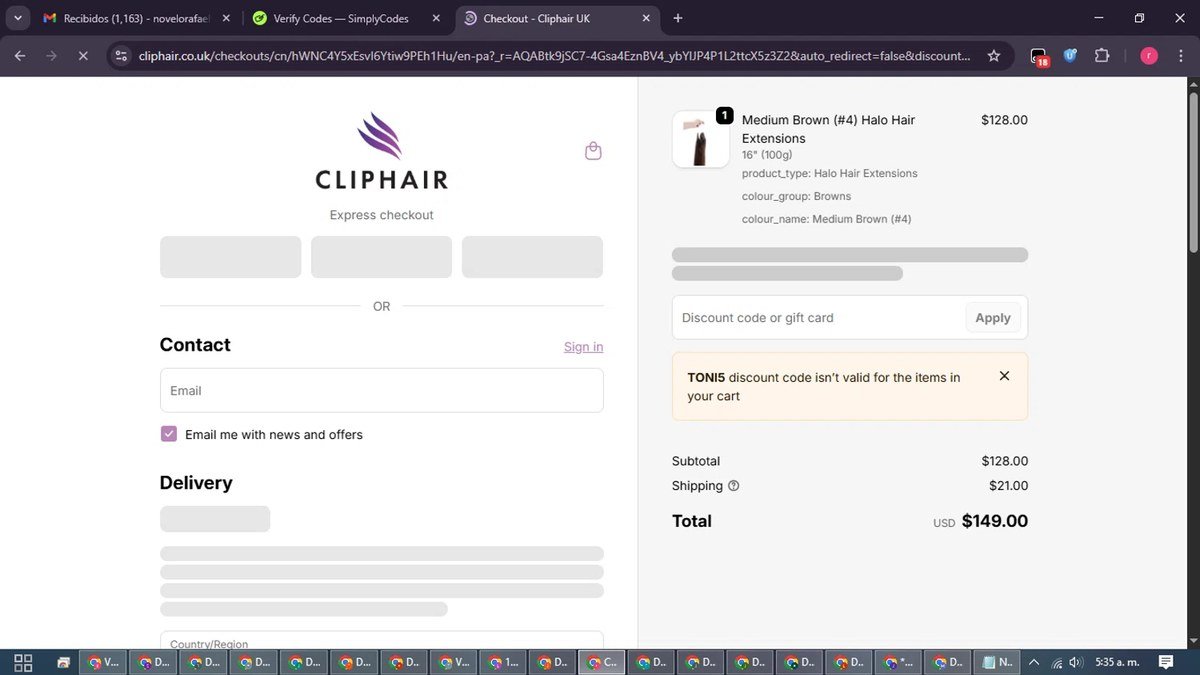Click the extension icon with red 18 badge

pyautogui.click(x=1039, y=57)
